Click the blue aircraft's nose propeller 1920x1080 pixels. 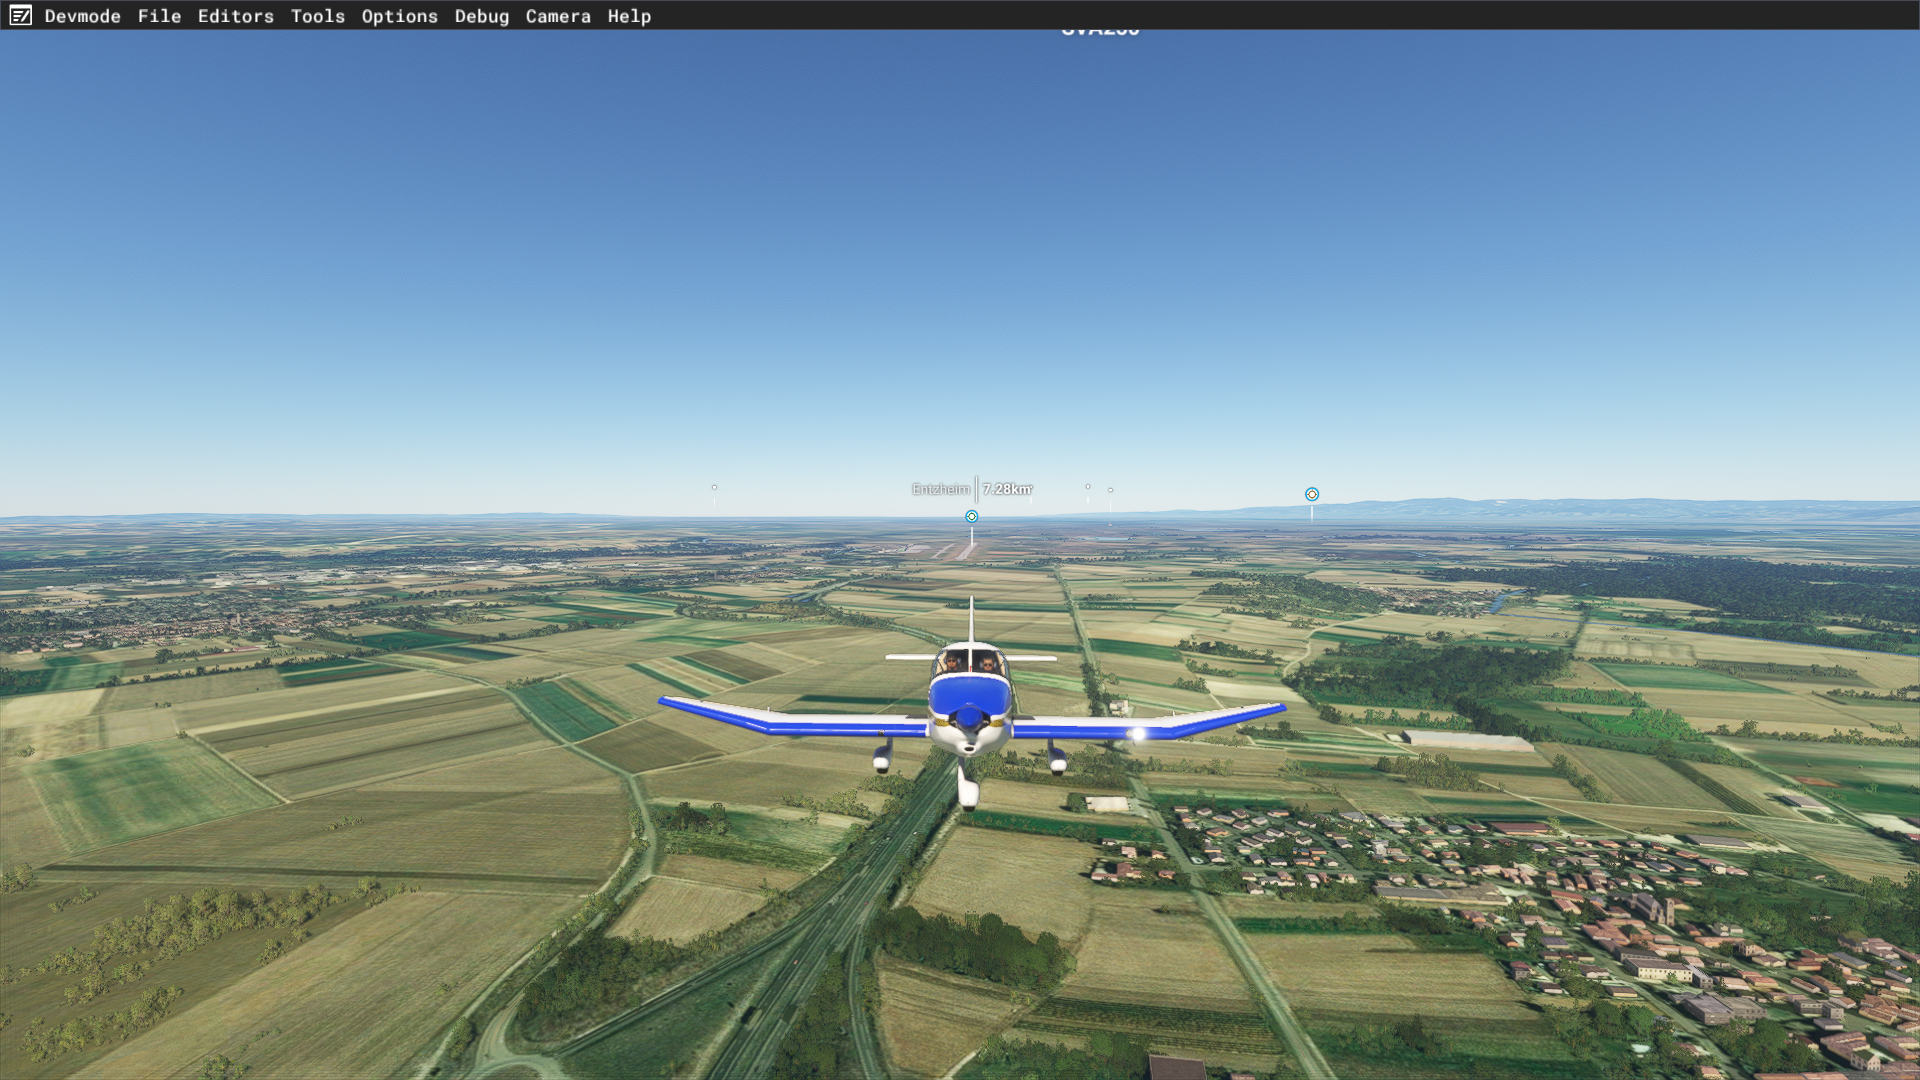(x=968, y=717)
